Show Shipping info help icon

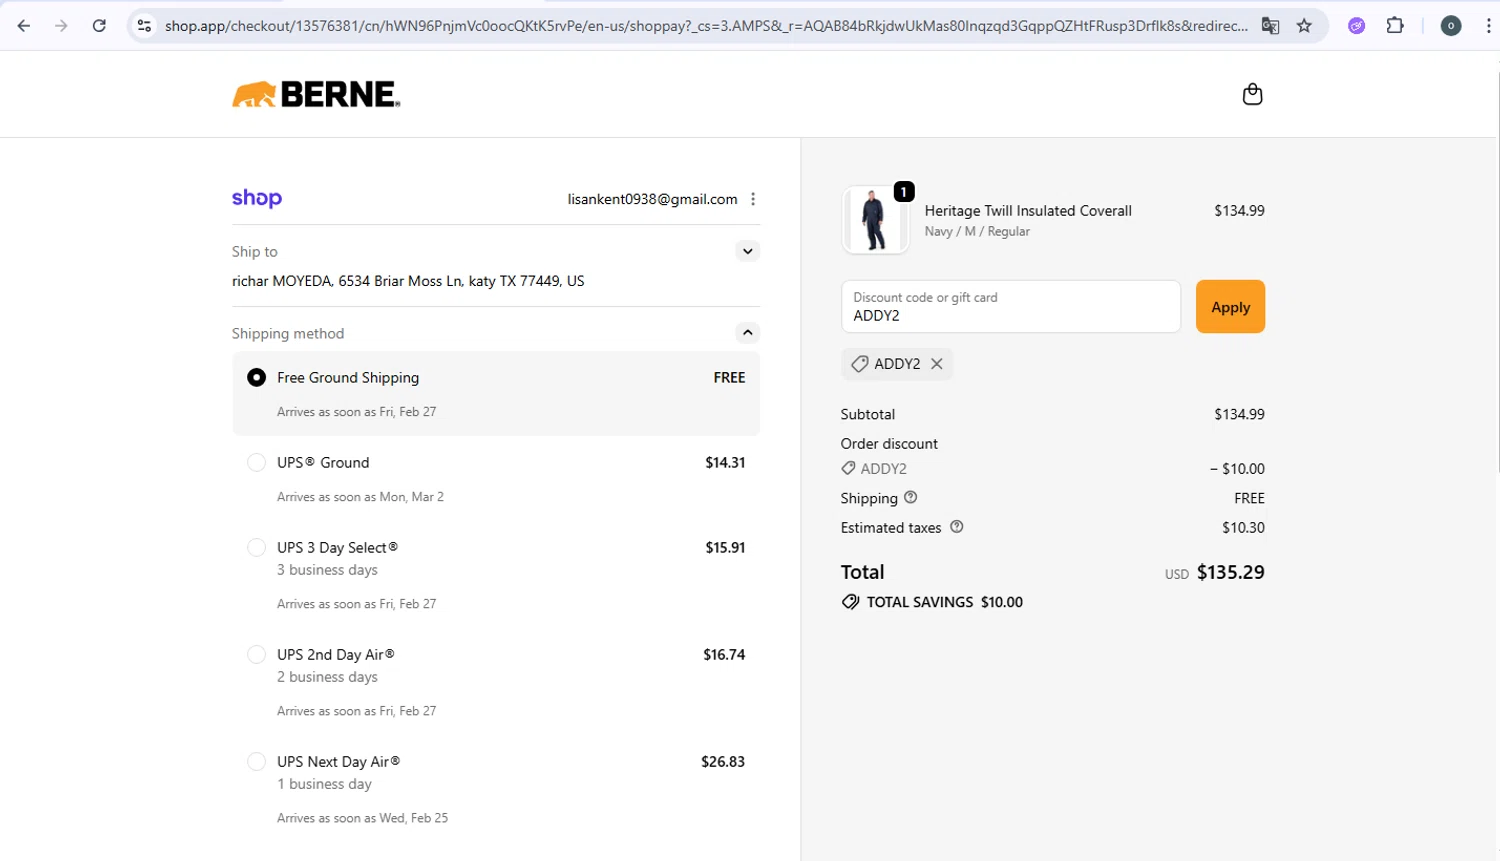(910, 497)
